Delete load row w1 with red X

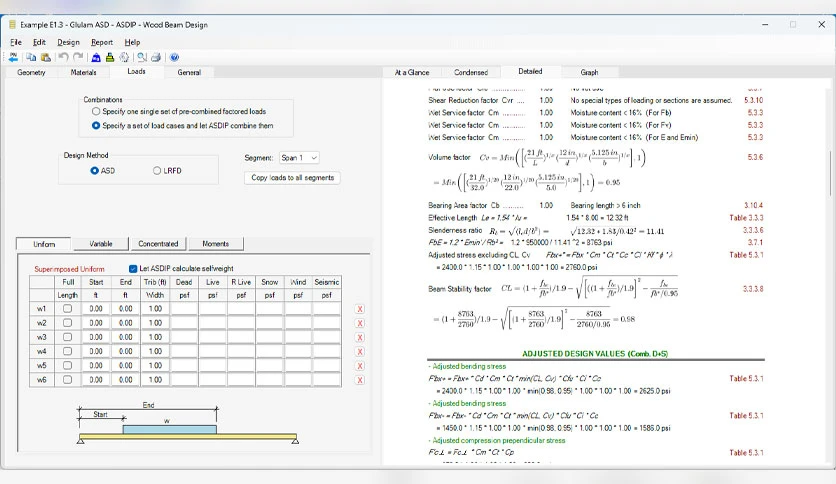click(x=360, y=309)
